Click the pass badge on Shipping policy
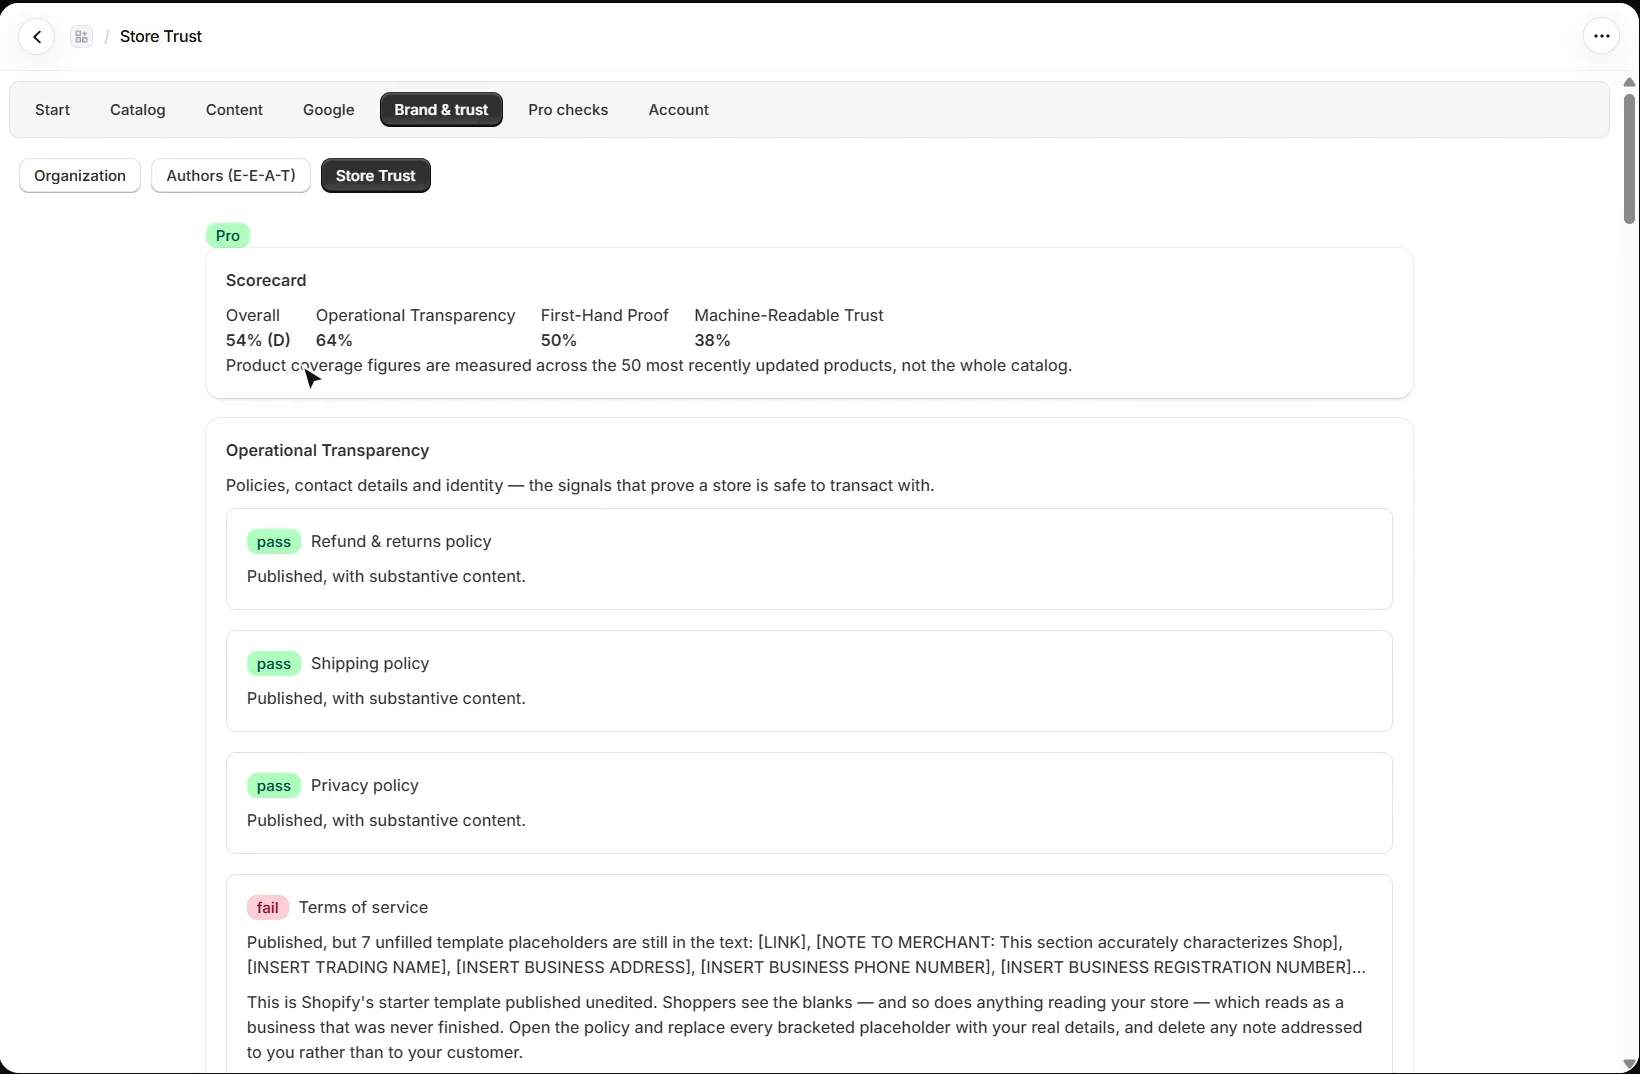1640x1074 pixels. click(x=274, y=664)
